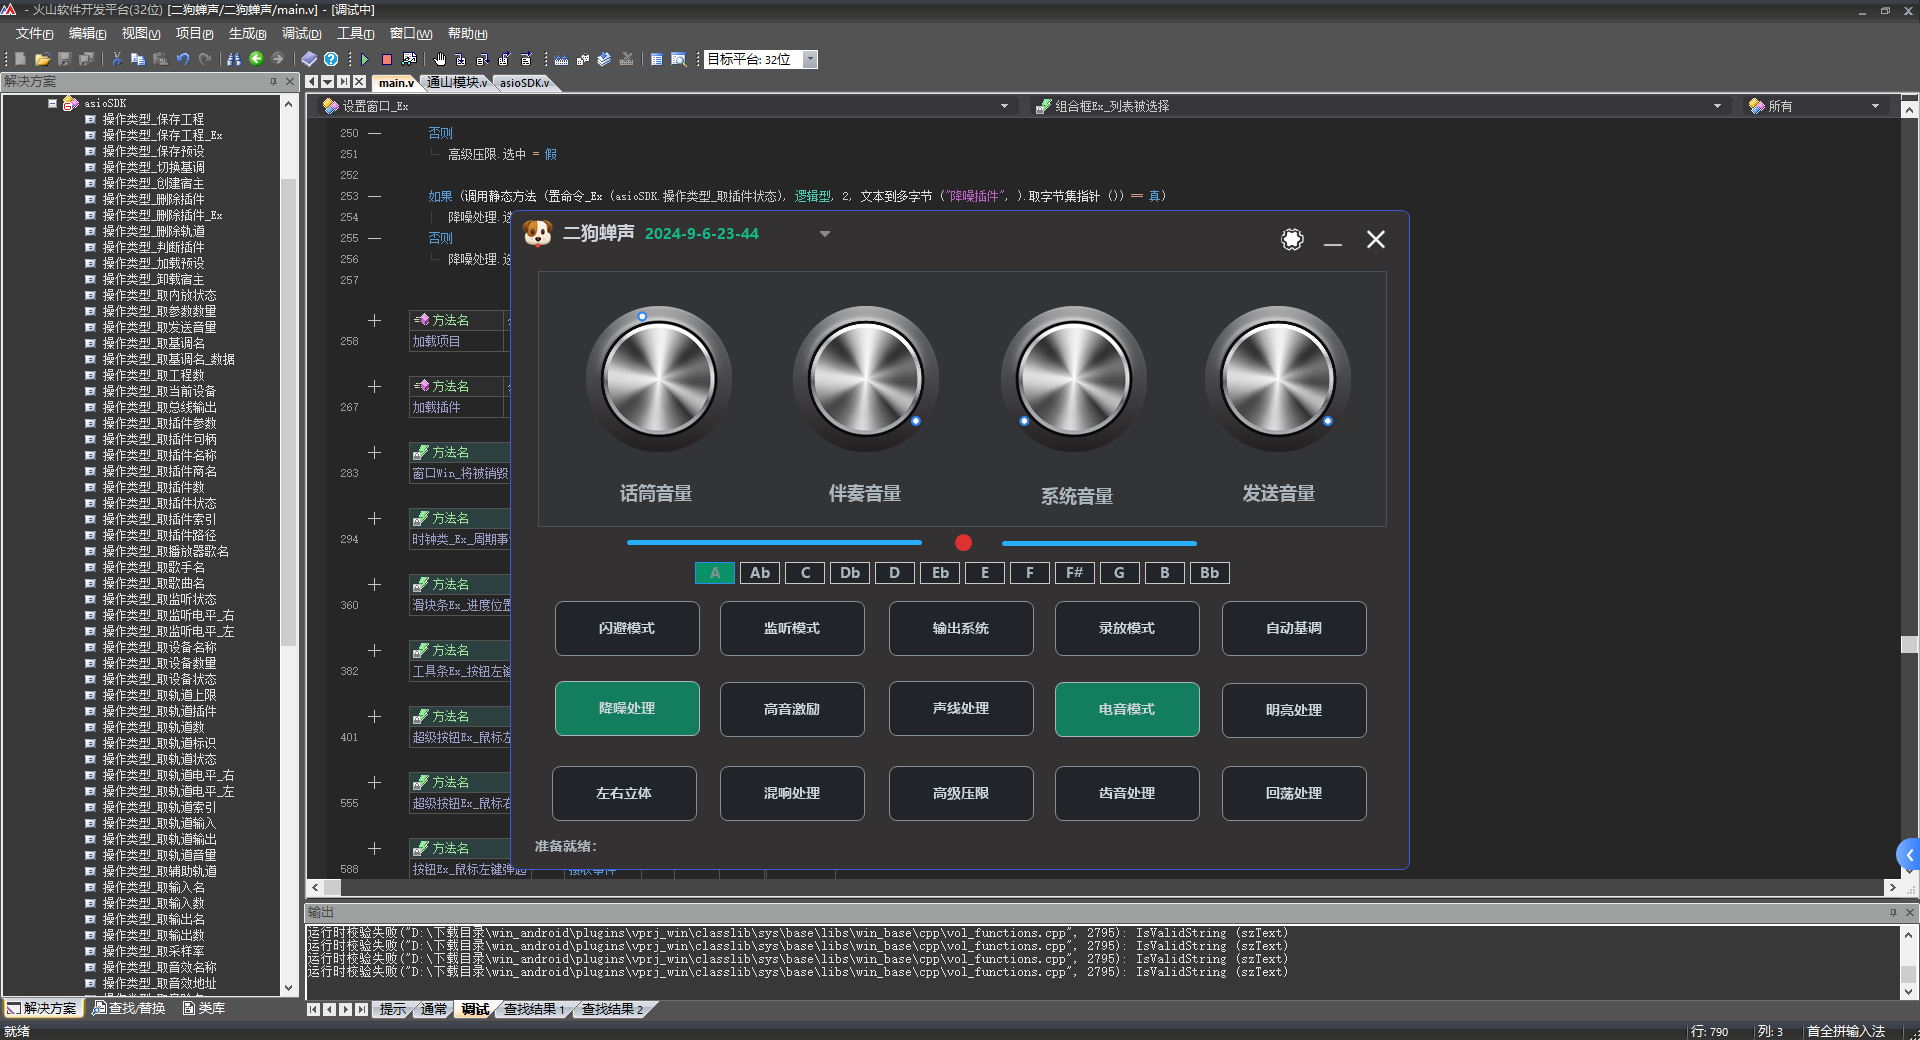This screenshot has width=1920, height=1040.
Task: Click the Paste toolbar icon
Action: click(x=160, y=59)
